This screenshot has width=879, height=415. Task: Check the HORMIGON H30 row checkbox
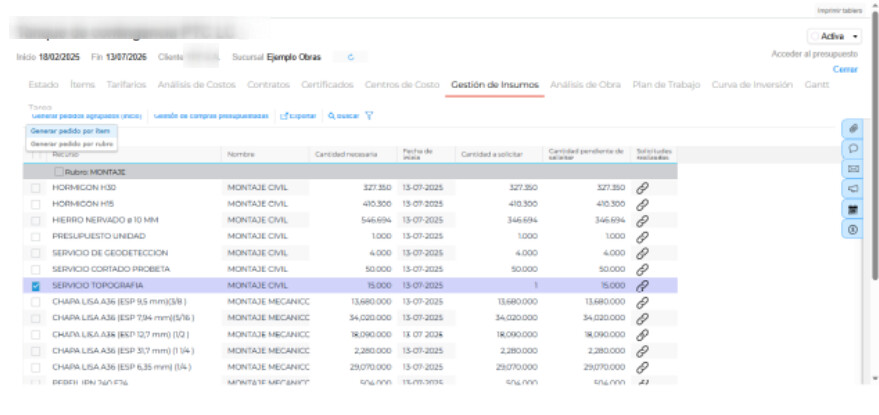[36, 188]
